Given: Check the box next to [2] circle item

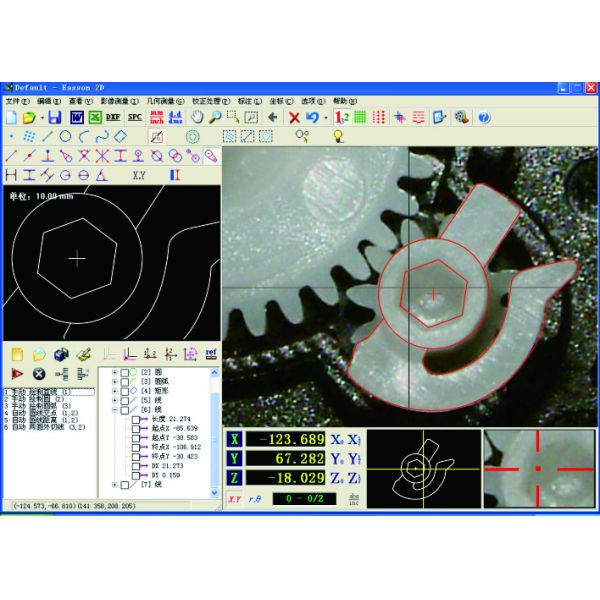Looking at the screenshot, I should (x=124, y=373).
